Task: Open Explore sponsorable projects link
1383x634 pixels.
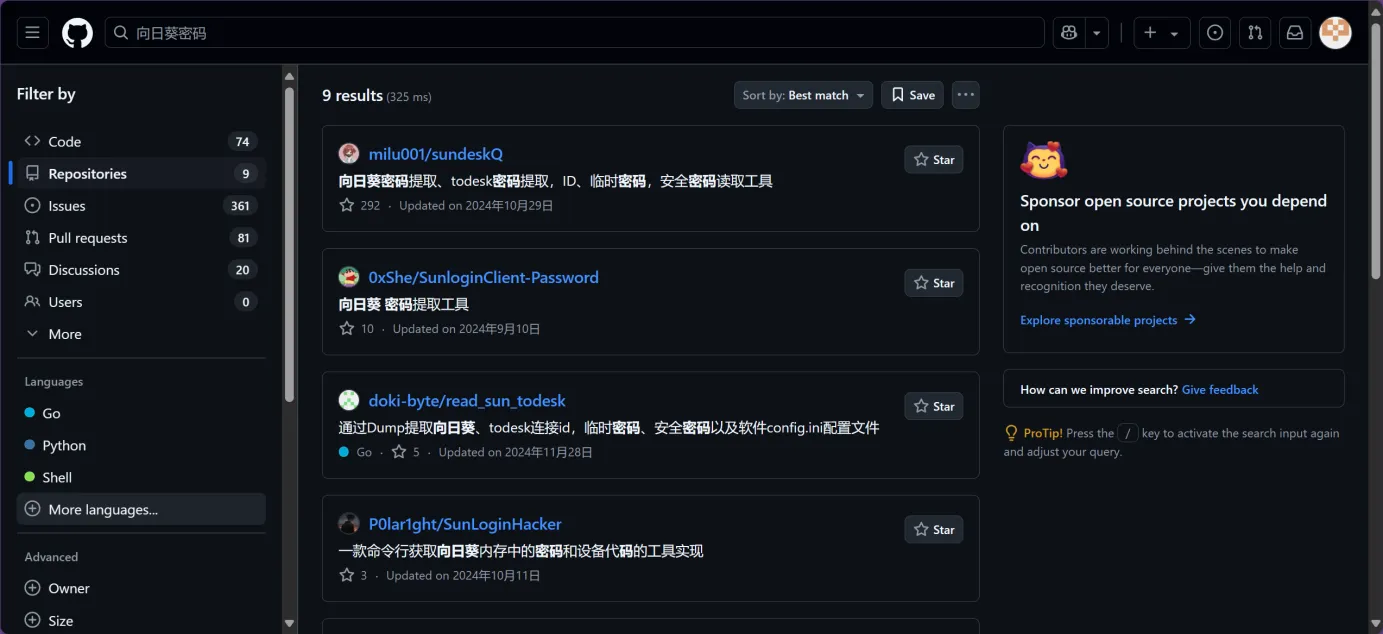Action: pos(1108,320)
